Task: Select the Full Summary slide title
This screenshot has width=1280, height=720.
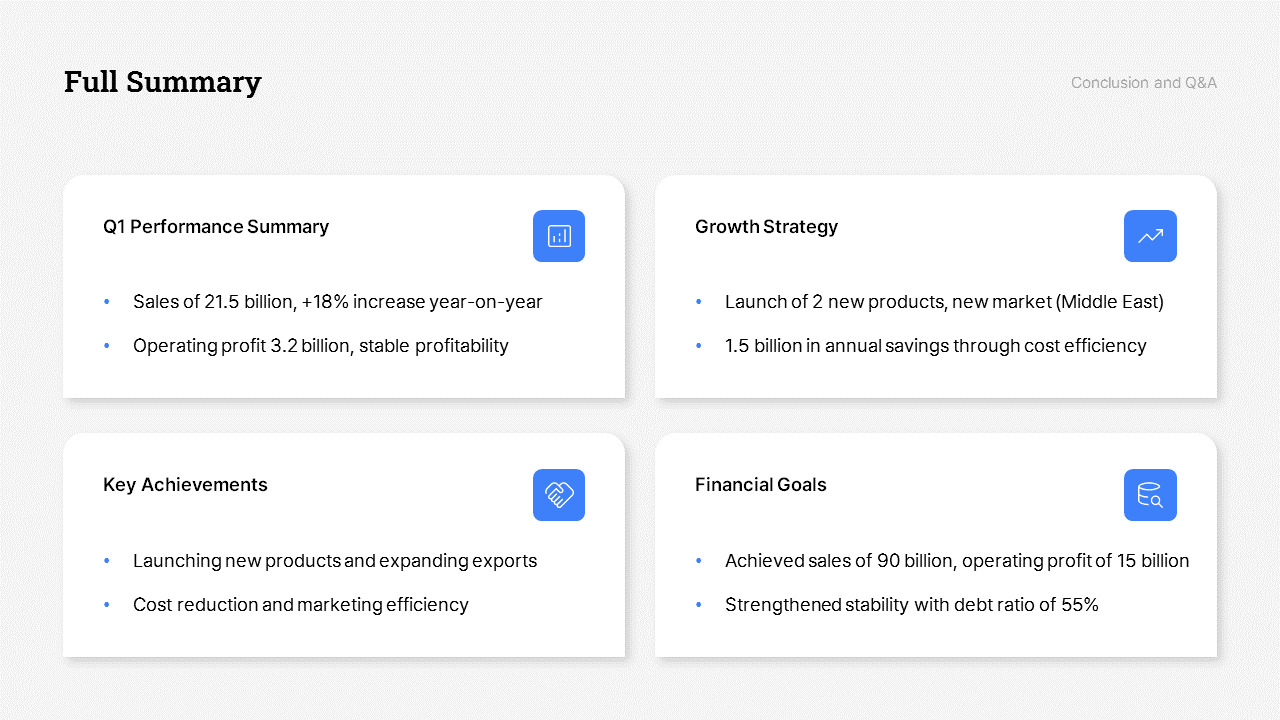Action: (x=162, y=82)
